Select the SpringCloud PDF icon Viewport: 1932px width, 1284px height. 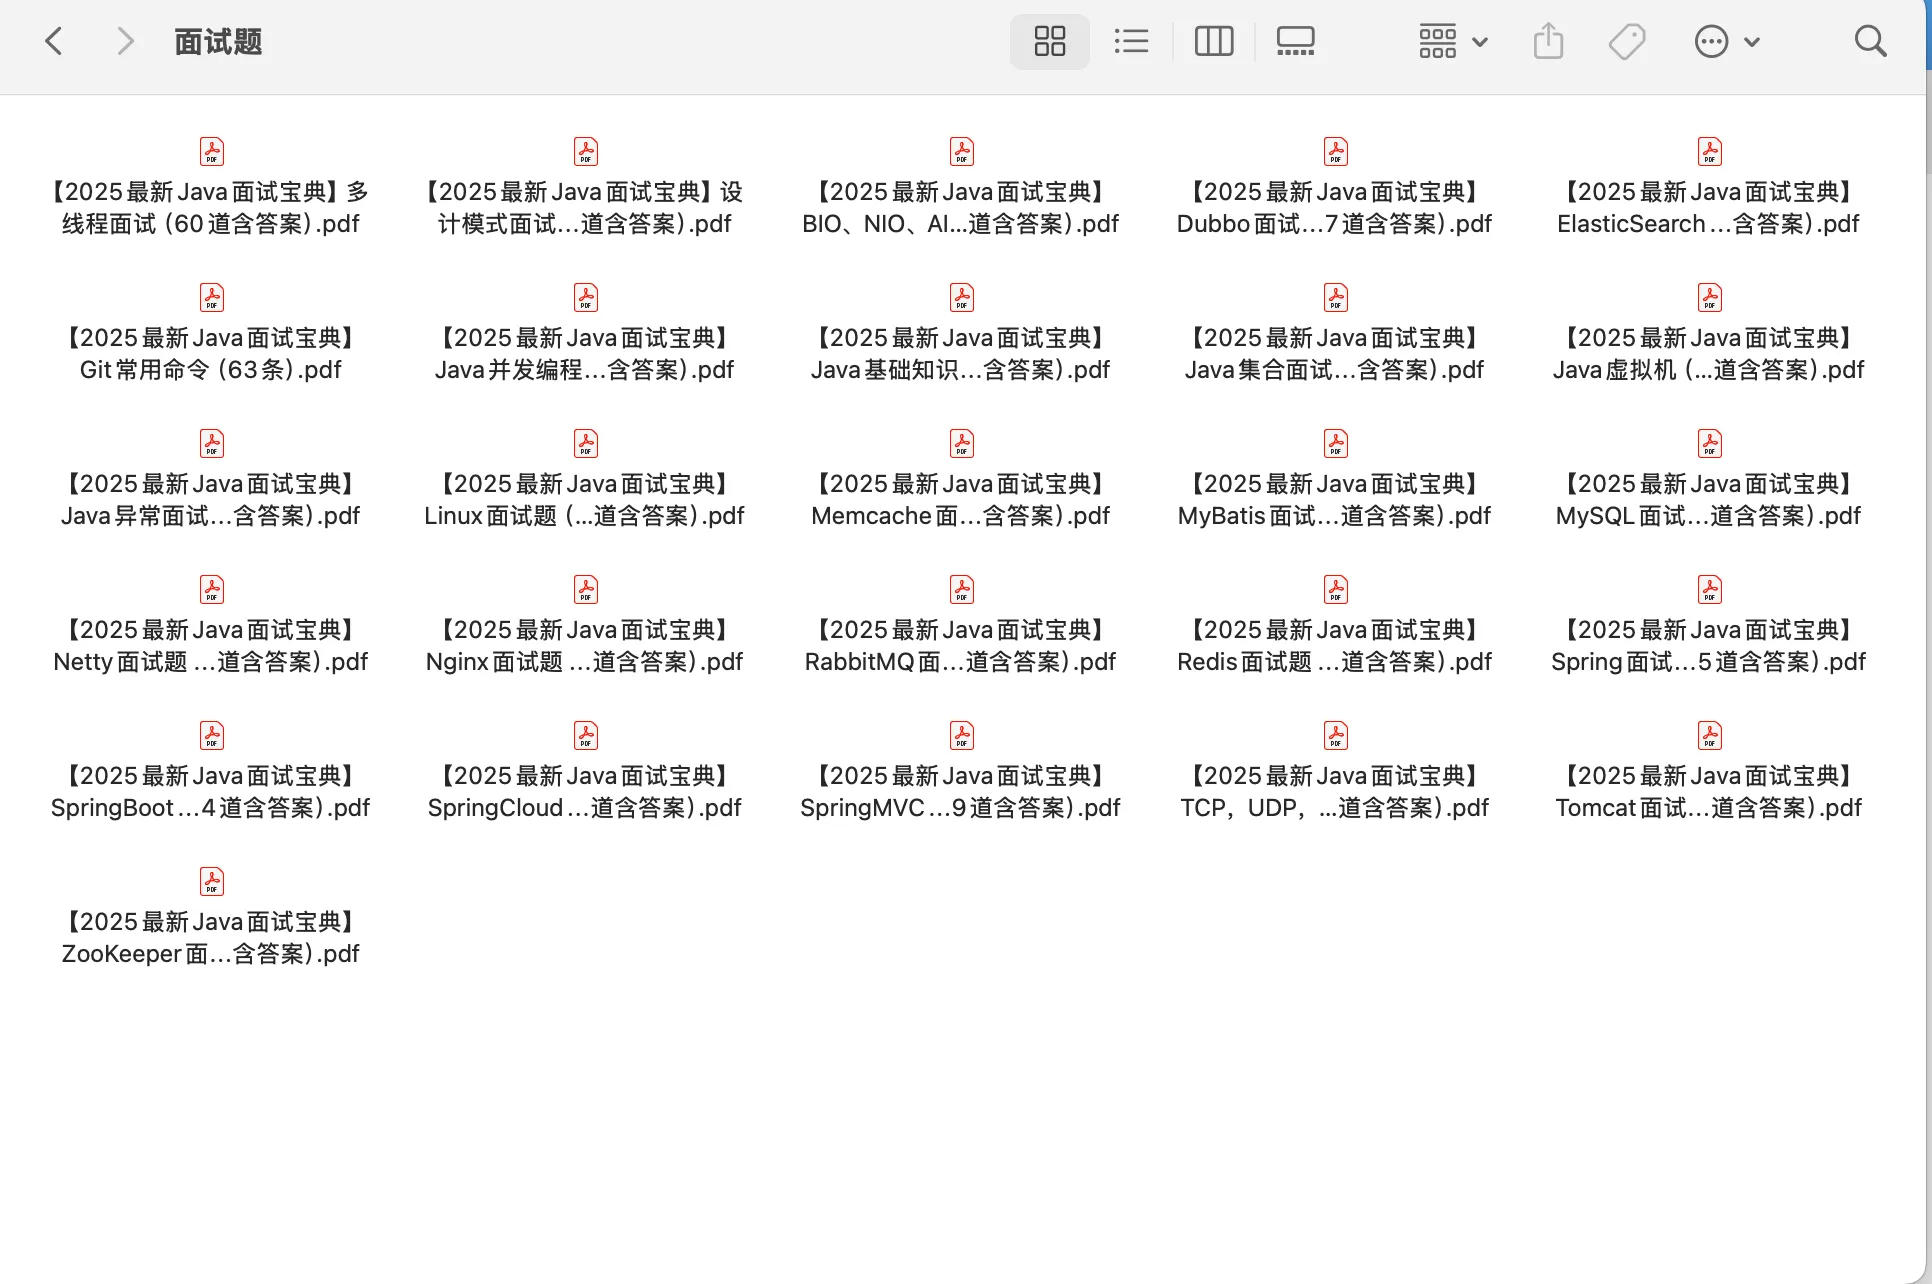(x=586, y=735)
